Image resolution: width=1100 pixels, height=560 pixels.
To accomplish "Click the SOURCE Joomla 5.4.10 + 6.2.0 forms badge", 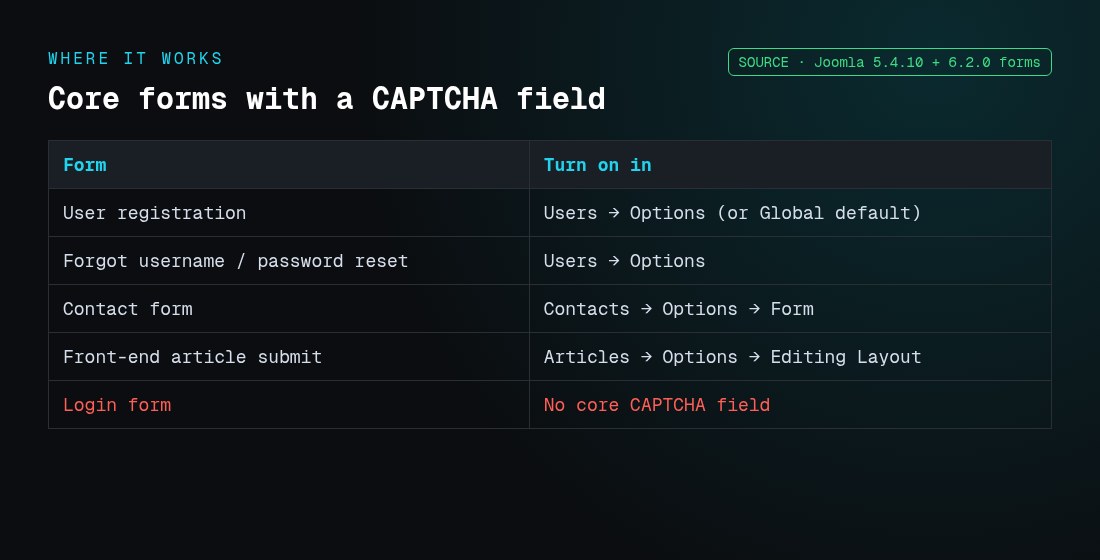I will pos(890,62).
